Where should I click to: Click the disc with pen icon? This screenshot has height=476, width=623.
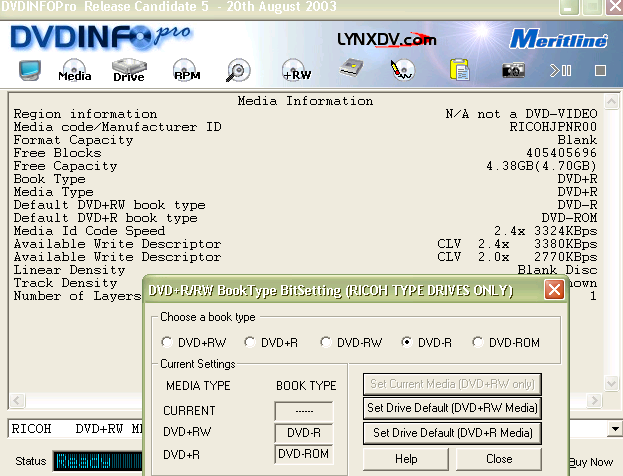[x=402, y=70]
